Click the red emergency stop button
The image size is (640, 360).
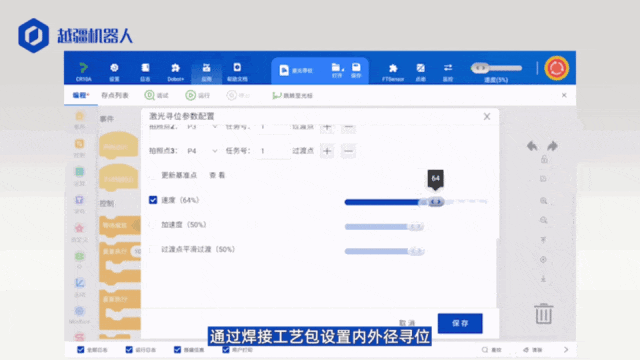[557, 68]
